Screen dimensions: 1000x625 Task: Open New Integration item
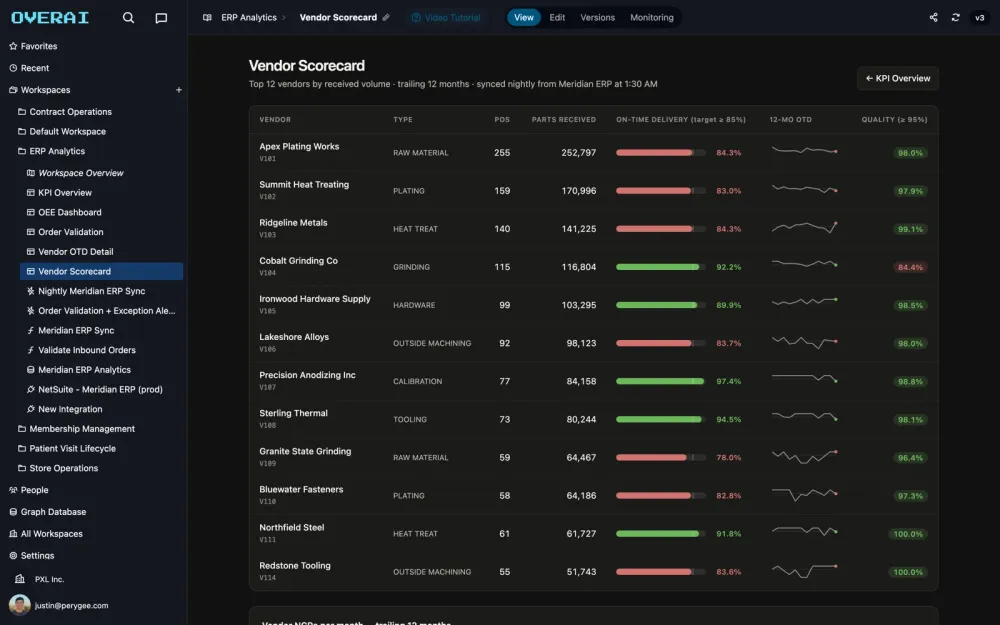pyautogui.click(x=64, y=409)
